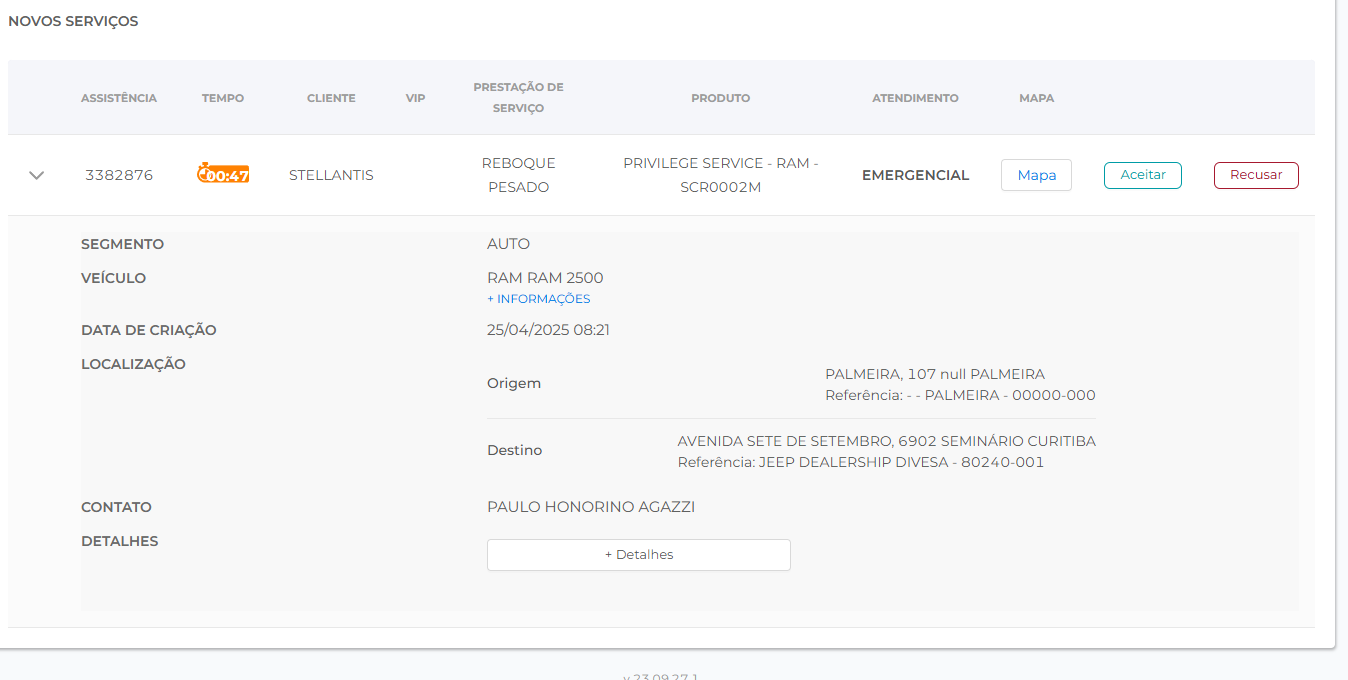Image resolution: width=1348 pixels, height=680 pixels.
Task: Click the Avenida Sete de Setembro destination
Action: [886, 441]
